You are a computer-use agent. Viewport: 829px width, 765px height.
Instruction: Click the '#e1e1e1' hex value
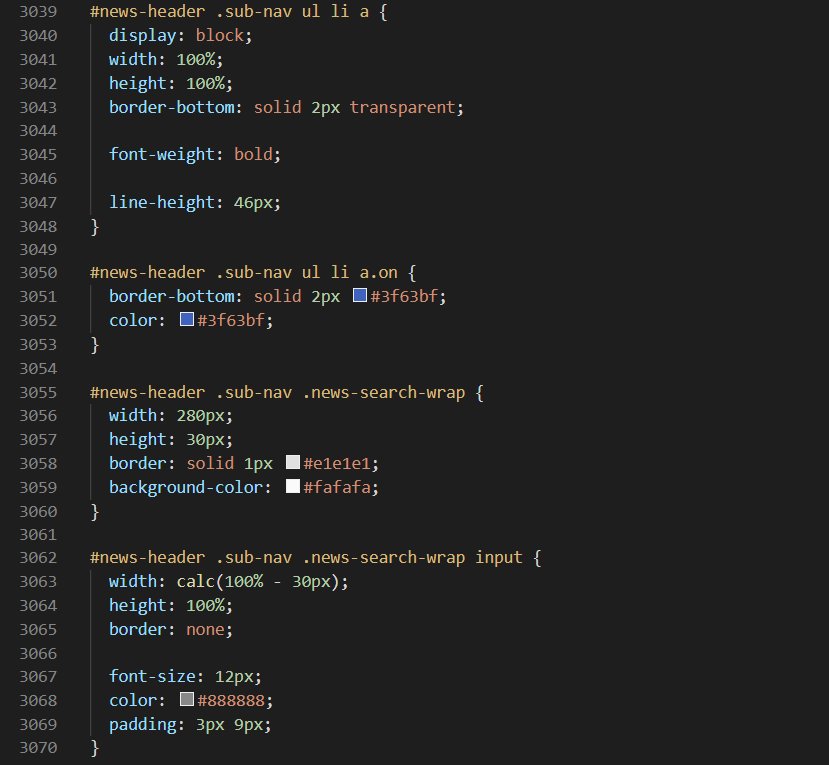[337, 464]
